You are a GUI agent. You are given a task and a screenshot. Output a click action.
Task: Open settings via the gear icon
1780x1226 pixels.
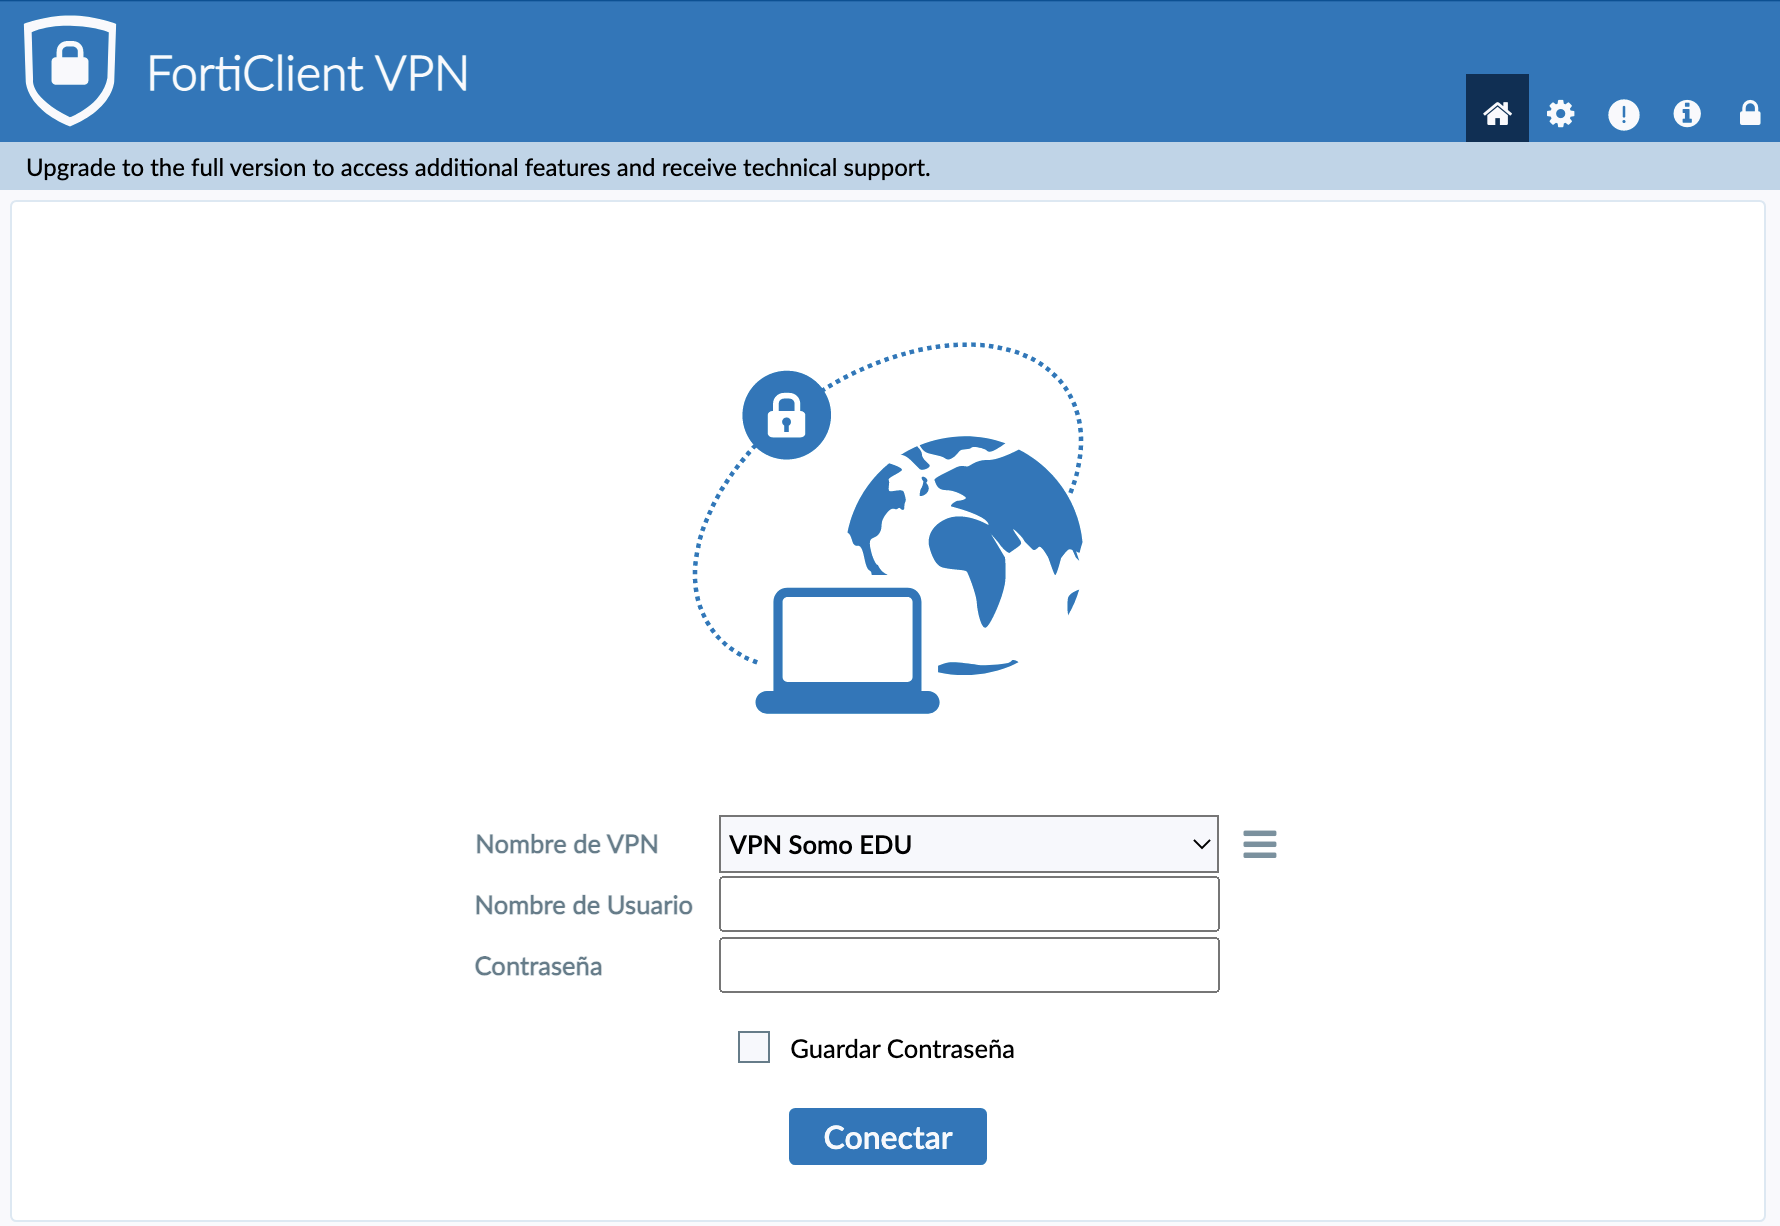click(x=1560, y=113)
